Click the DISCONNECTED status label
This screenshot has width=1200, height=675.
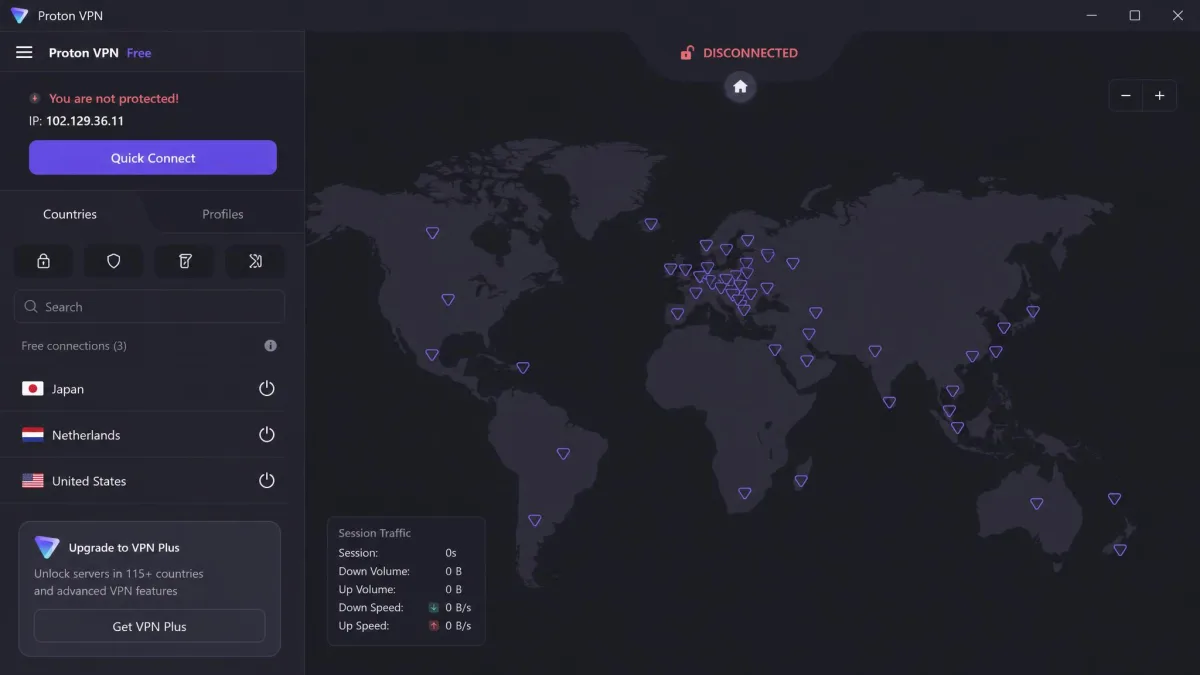click(750, 53)
